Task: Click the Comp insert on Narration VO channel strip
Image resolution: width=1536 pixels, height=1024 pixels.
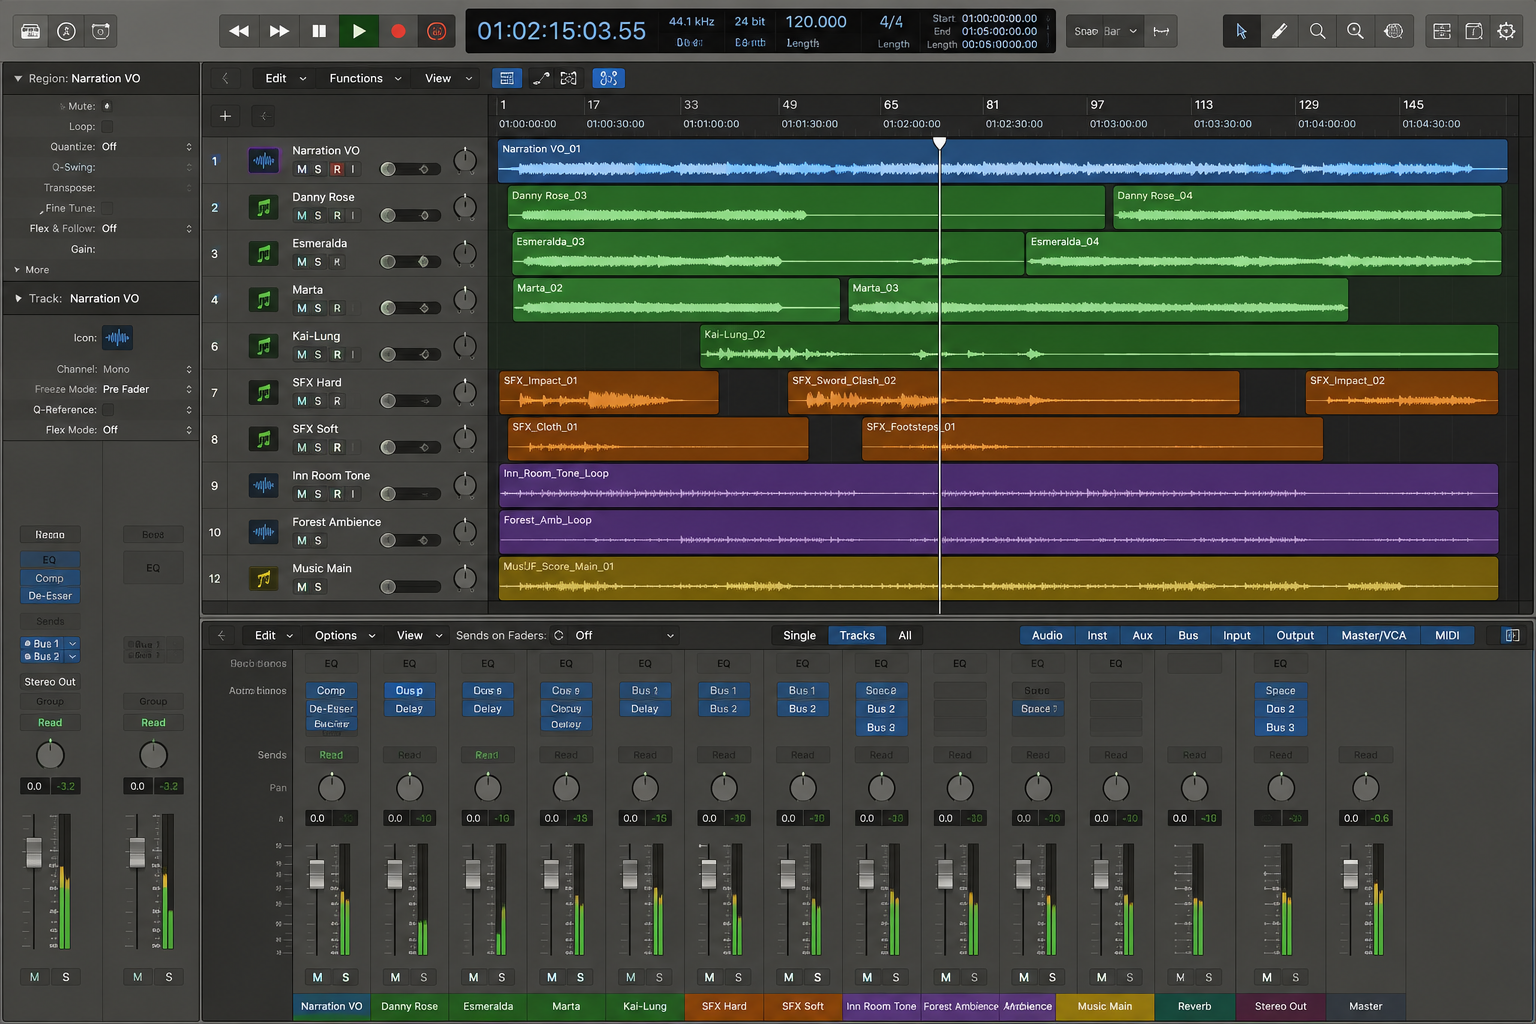Action: (x=331, y=690)
